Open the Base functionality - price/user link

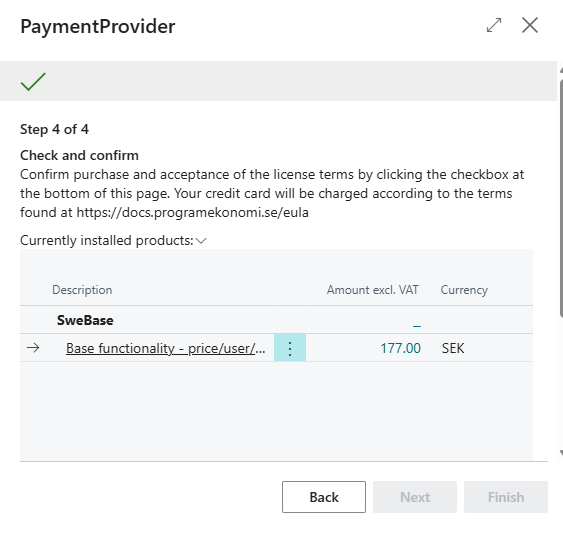click(x=166, y=348)
